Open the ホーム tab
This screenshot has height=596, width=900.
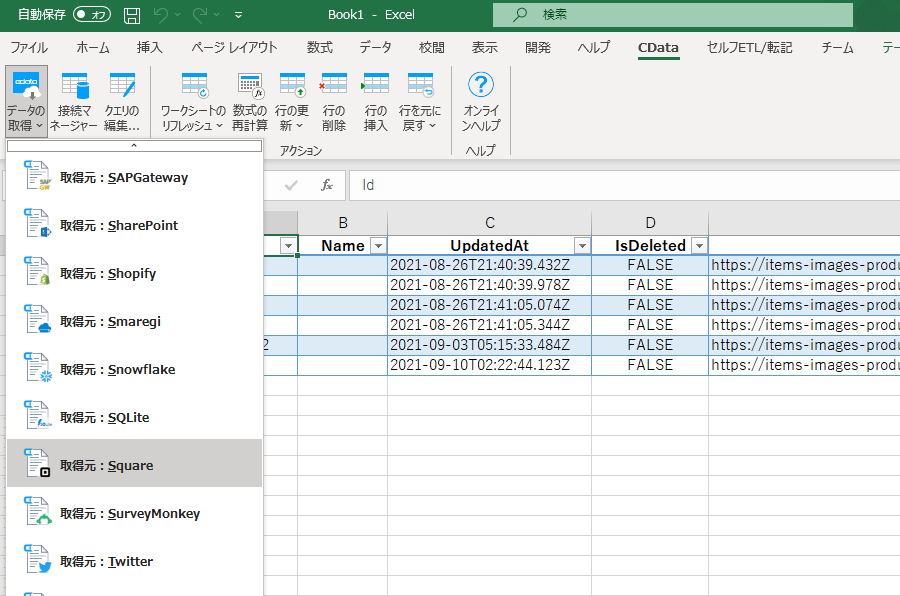93,48
